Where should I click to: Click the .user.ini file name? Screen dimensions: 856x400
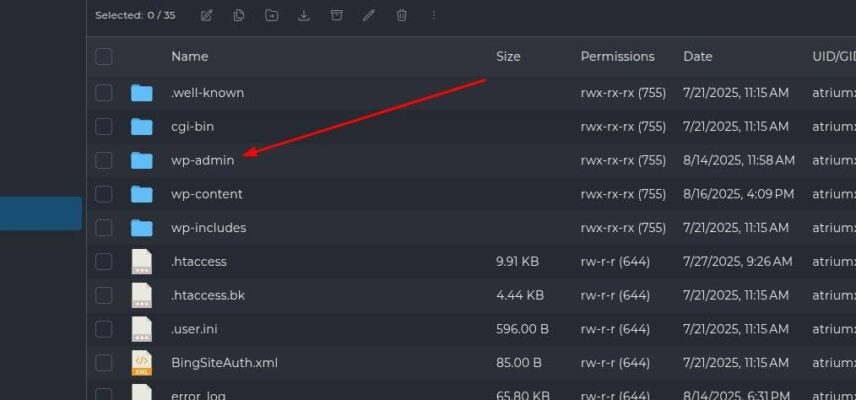(194, 329)
